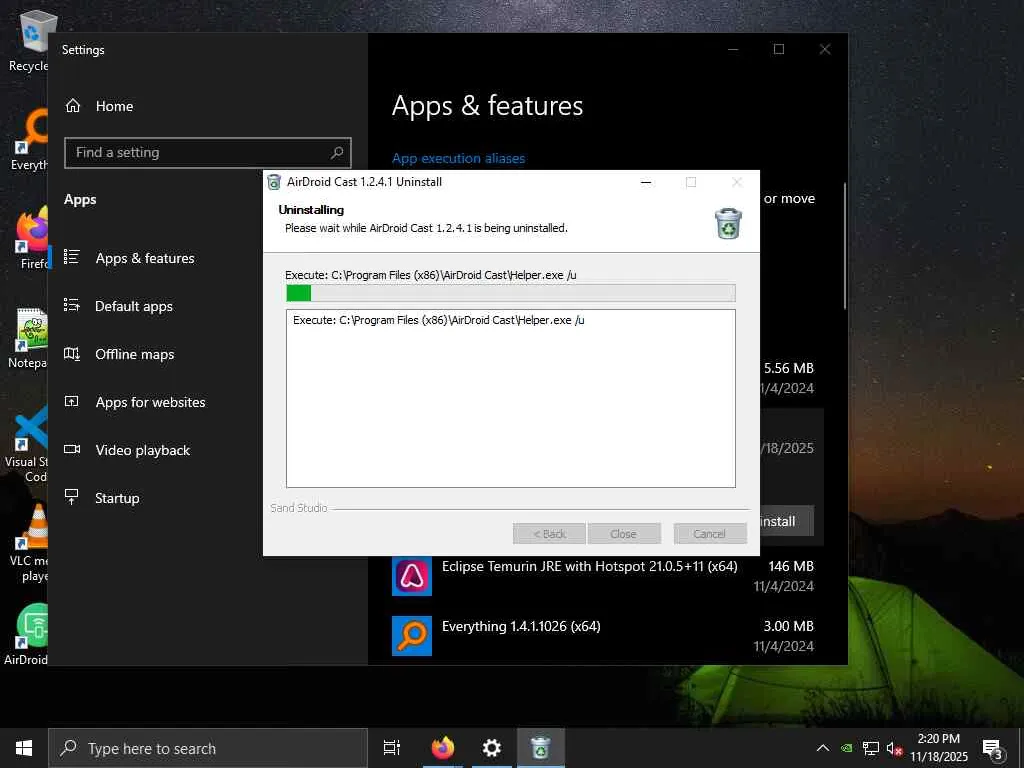
Task: Open the clock showing 2:20 PM
Action: pyautogui.click(x=939, y=748)
